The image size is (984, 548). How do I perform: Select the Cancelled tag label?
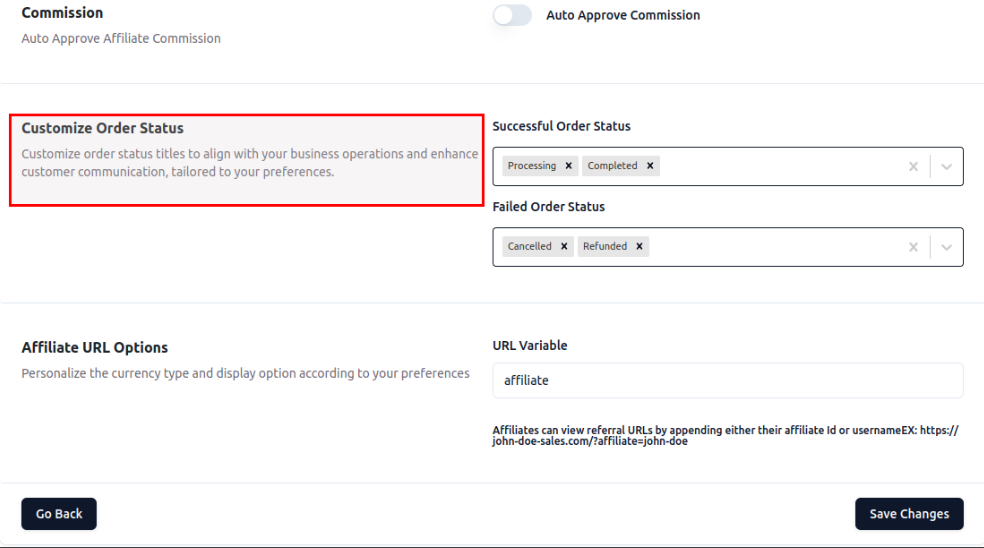pos(529,246)
